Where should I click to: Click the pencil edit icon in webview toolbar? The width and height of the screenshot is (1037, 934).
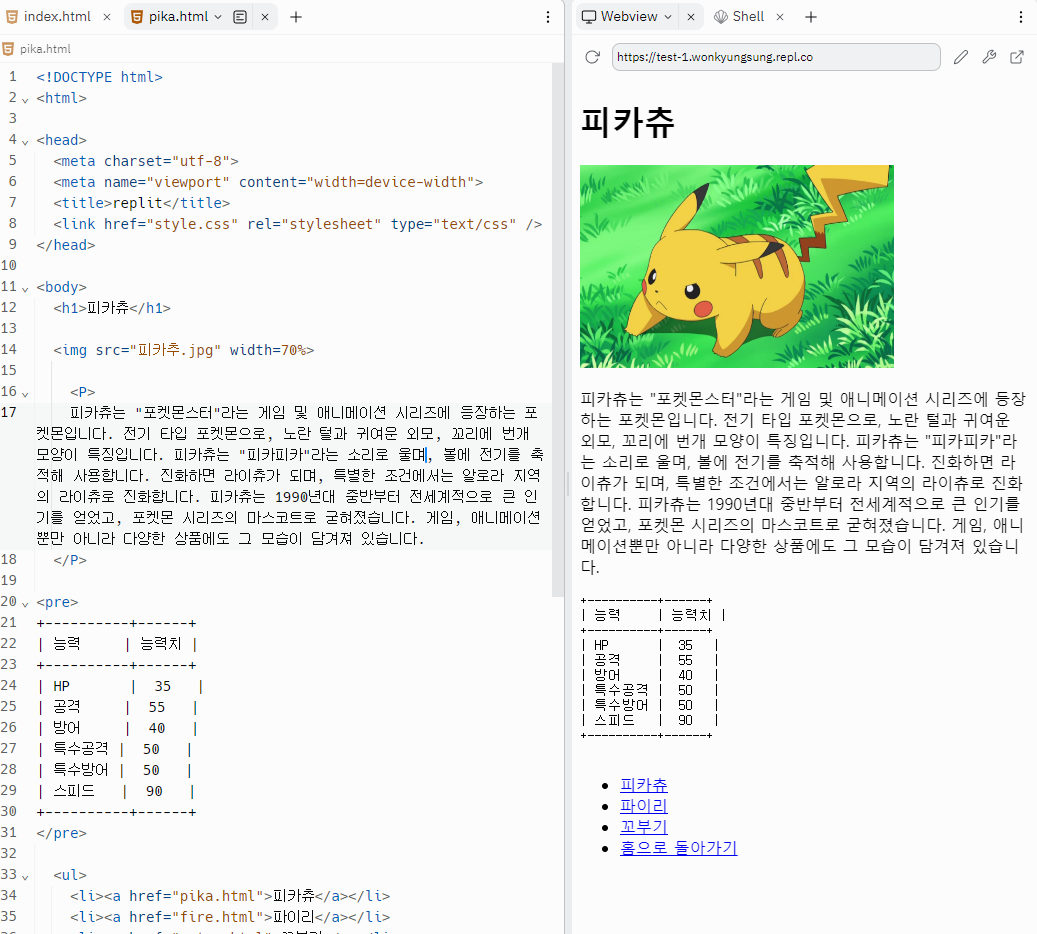961,57
